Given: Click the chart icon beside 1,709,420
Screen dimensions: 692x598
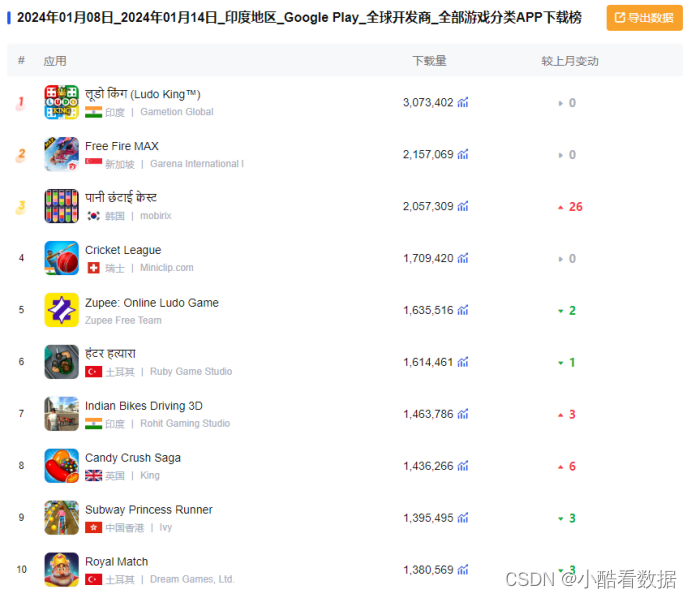Looking at the screenshot, I should coord(463,258).
